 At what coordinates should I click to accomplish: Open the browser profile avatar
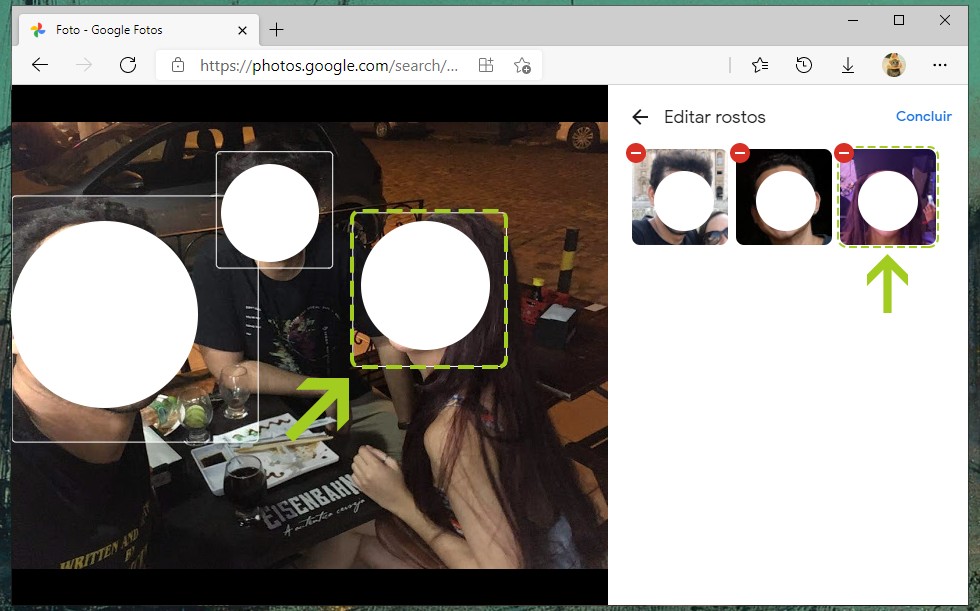coord(893,65)
